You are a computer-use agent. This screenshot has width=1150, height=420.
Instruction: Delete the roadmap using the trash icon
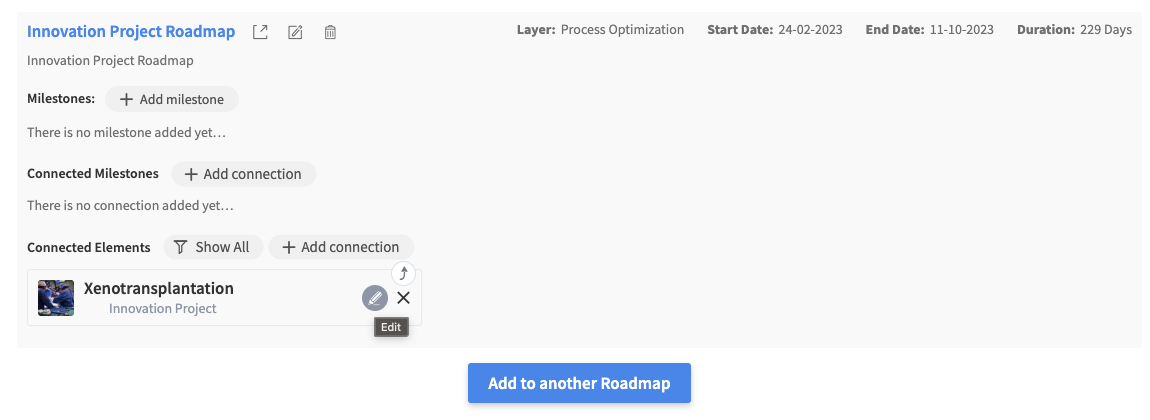(330, 32)
